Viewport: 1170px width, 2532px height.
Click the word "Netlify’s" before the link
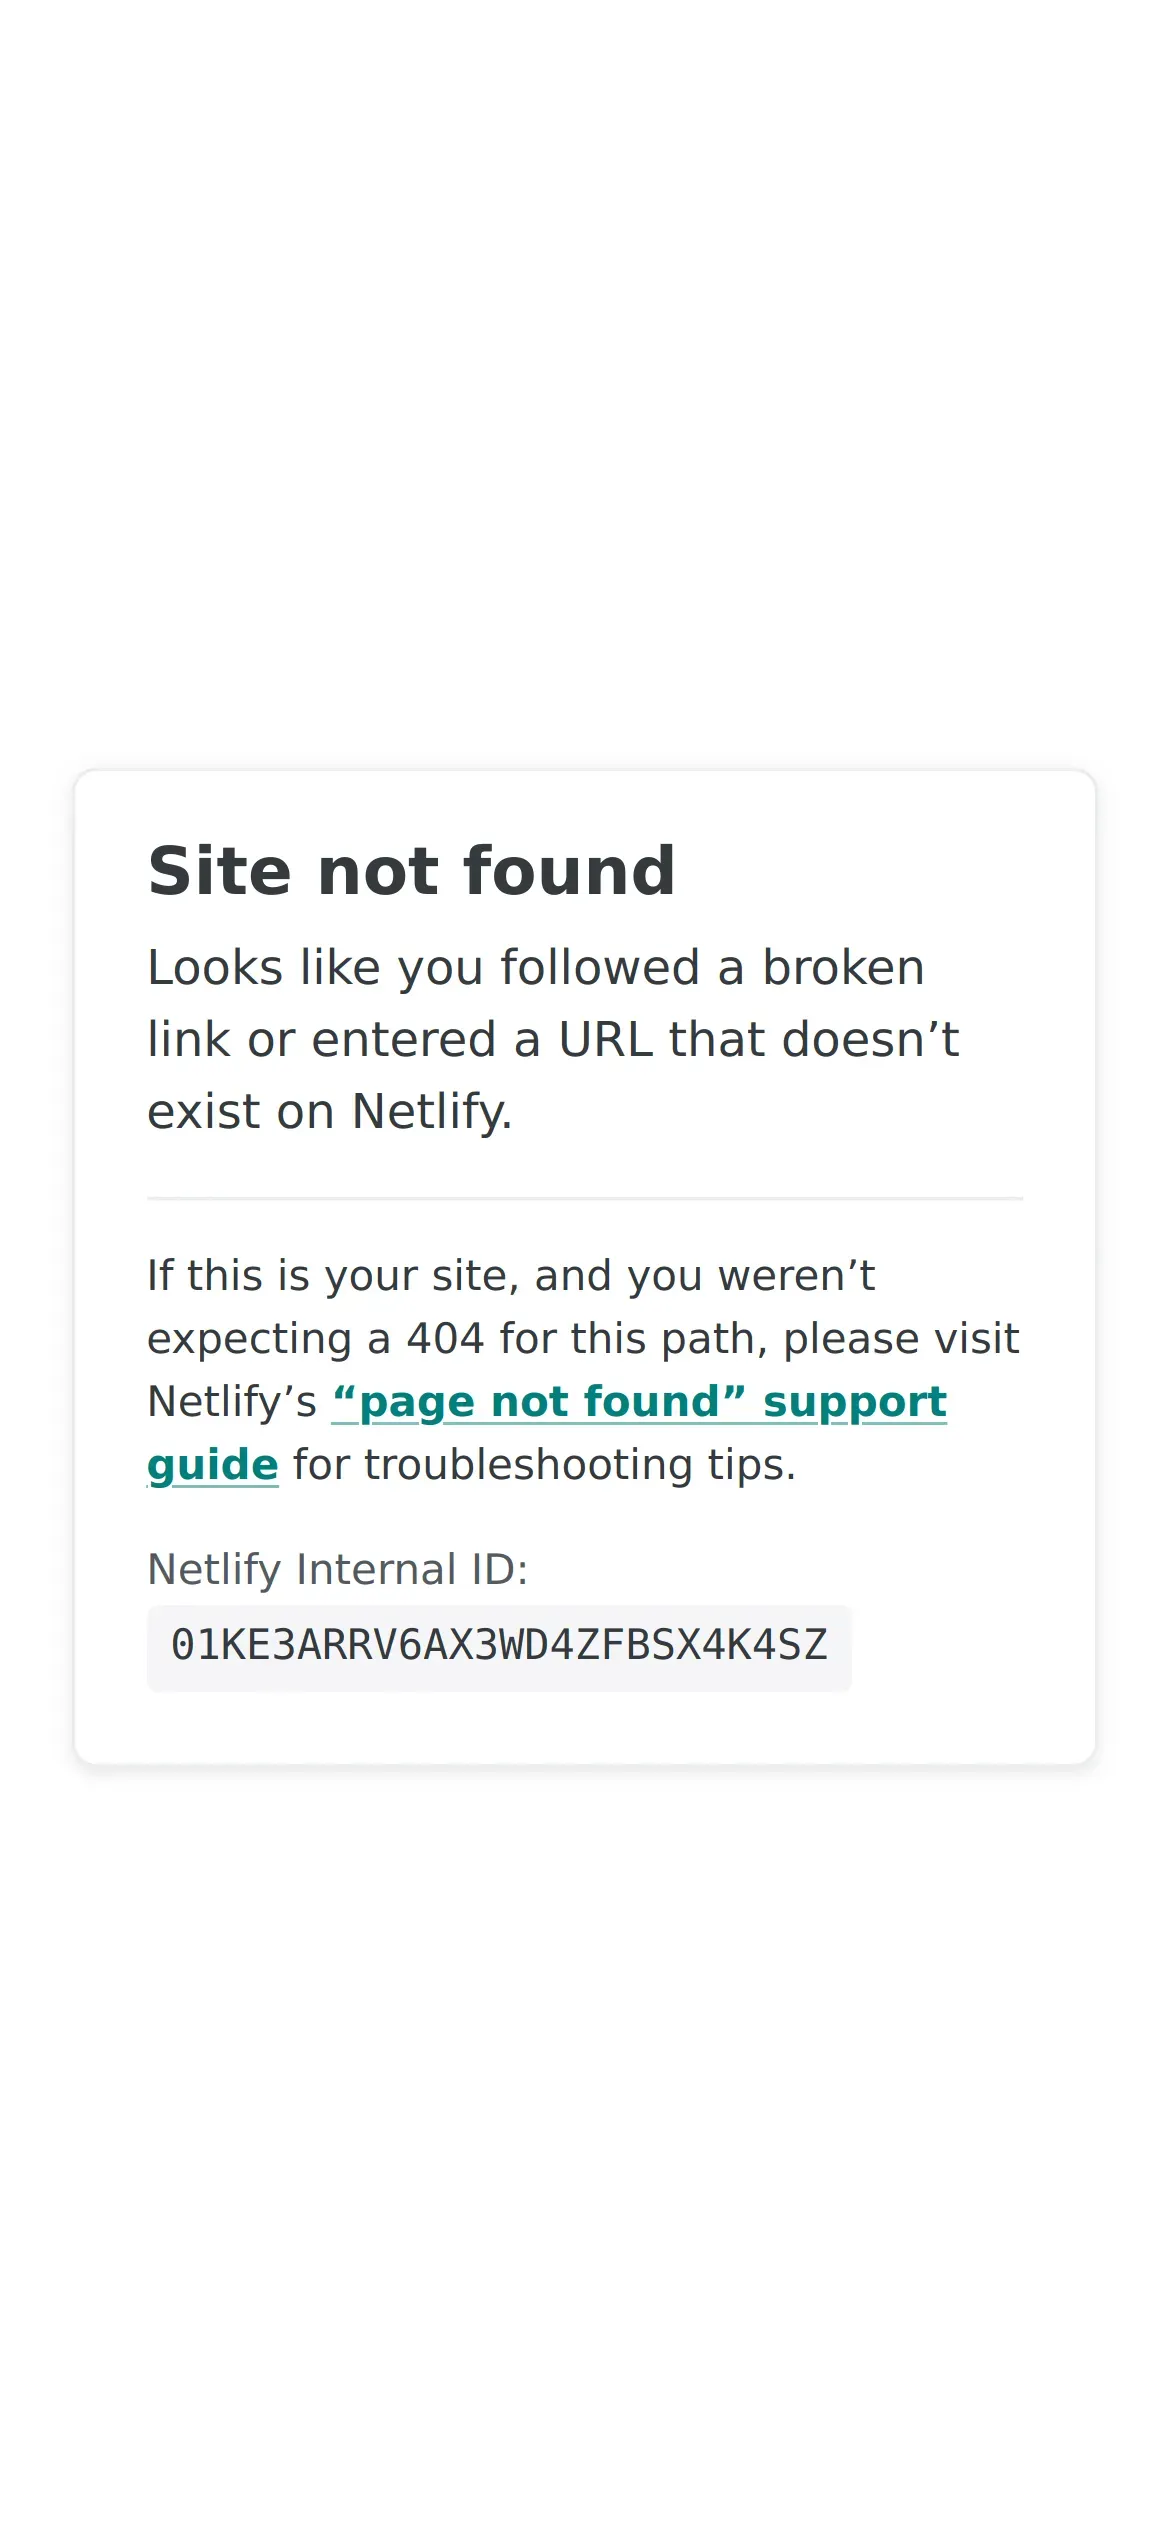click(232, 1402)
